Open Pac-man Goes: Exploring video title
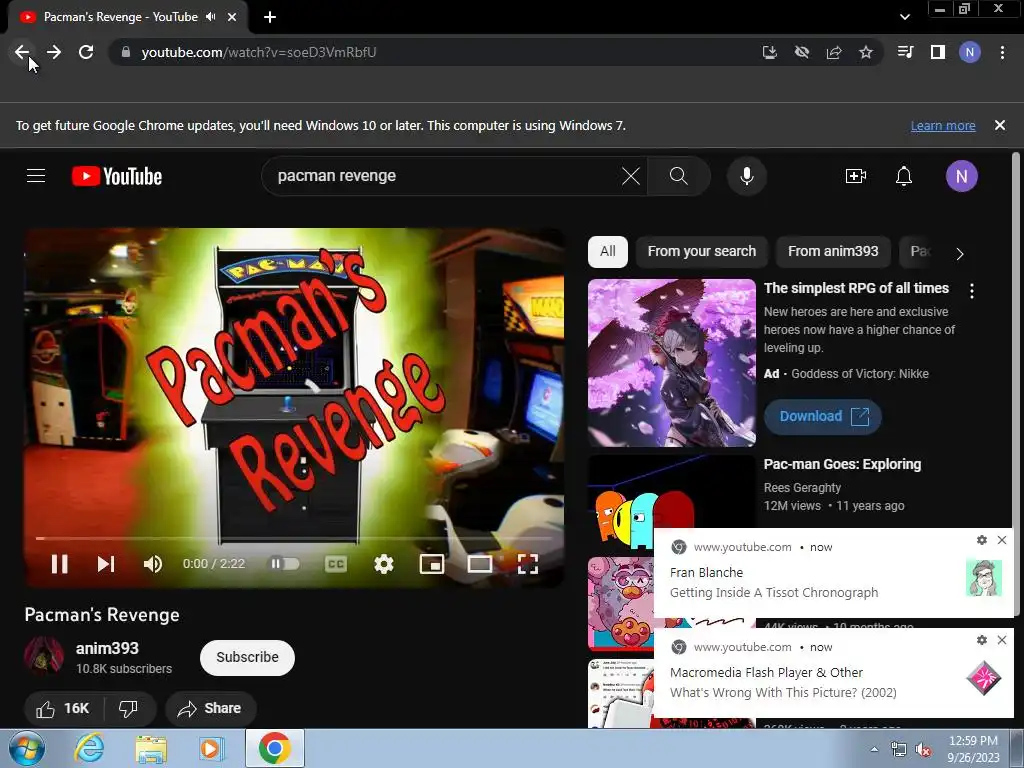This screenshot has width=1024, height=768. (x=842, y=464)
